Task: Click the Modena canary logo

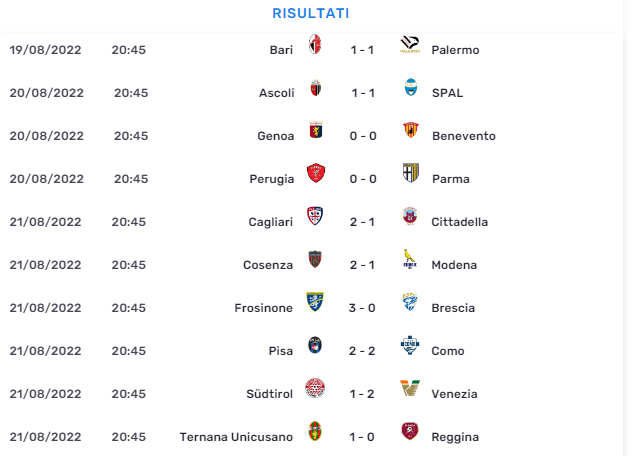Action: [x=410, y=259]
